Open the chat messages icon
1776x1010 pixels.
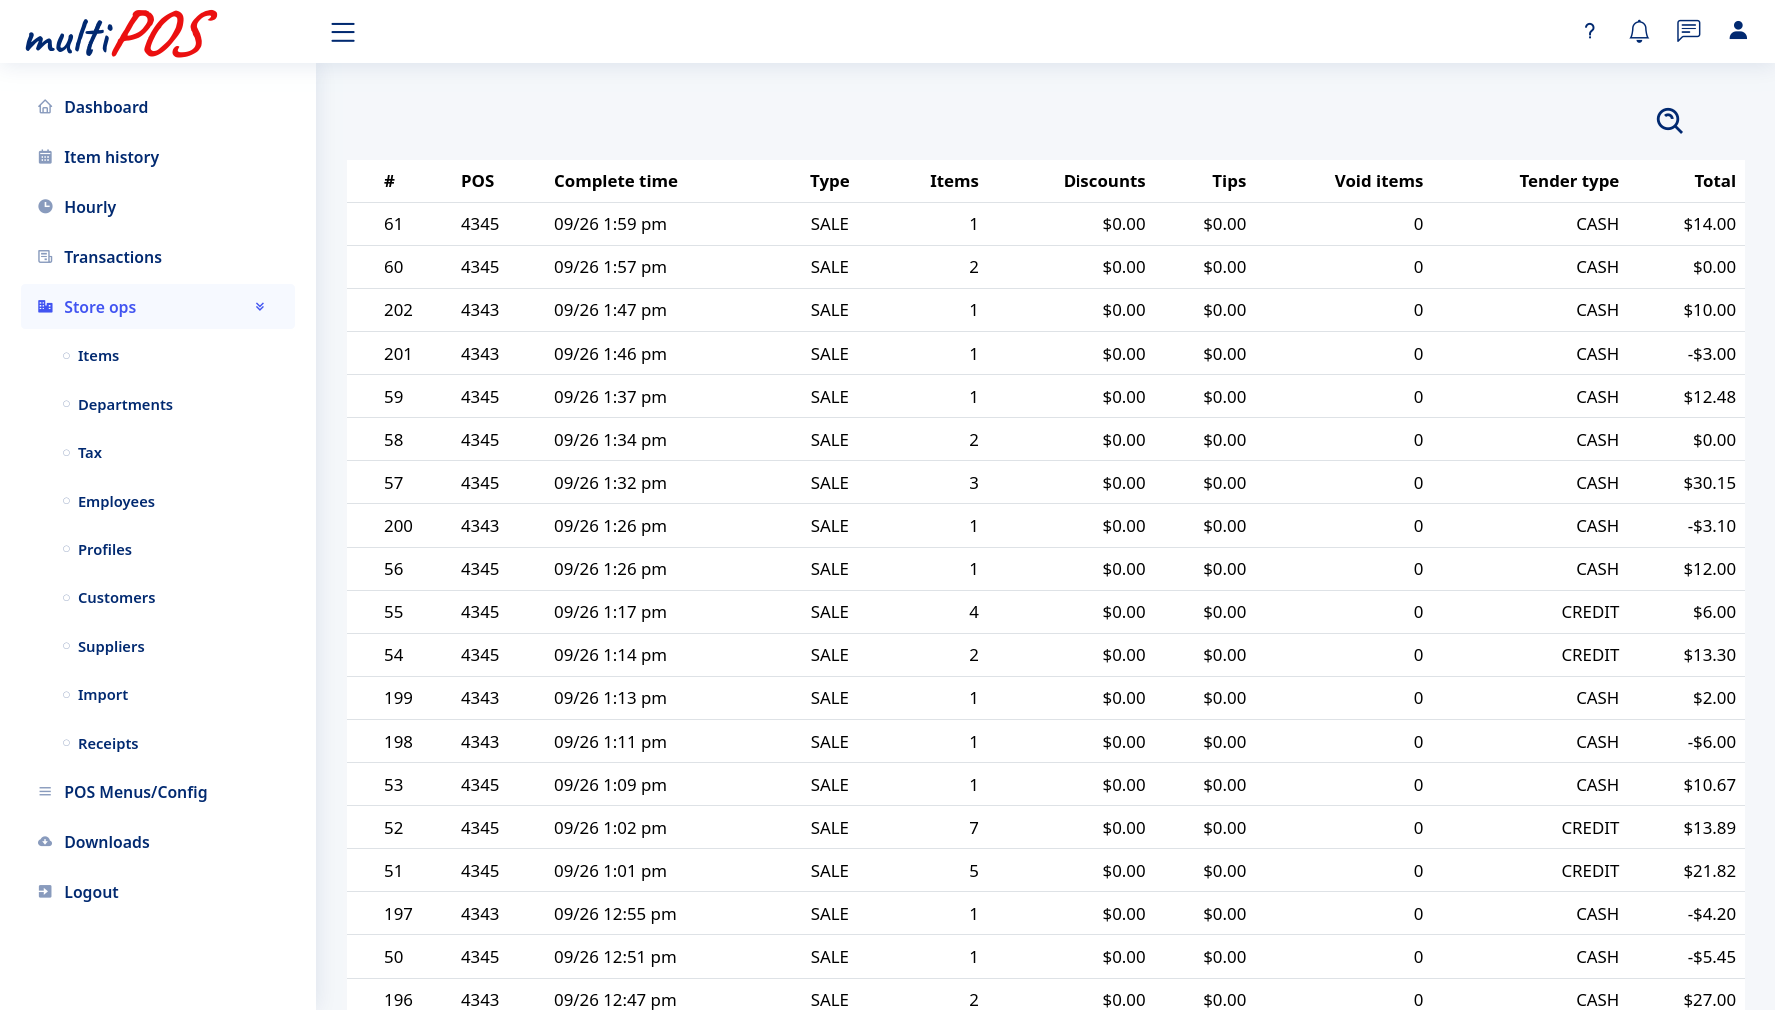click(1688, 31)
